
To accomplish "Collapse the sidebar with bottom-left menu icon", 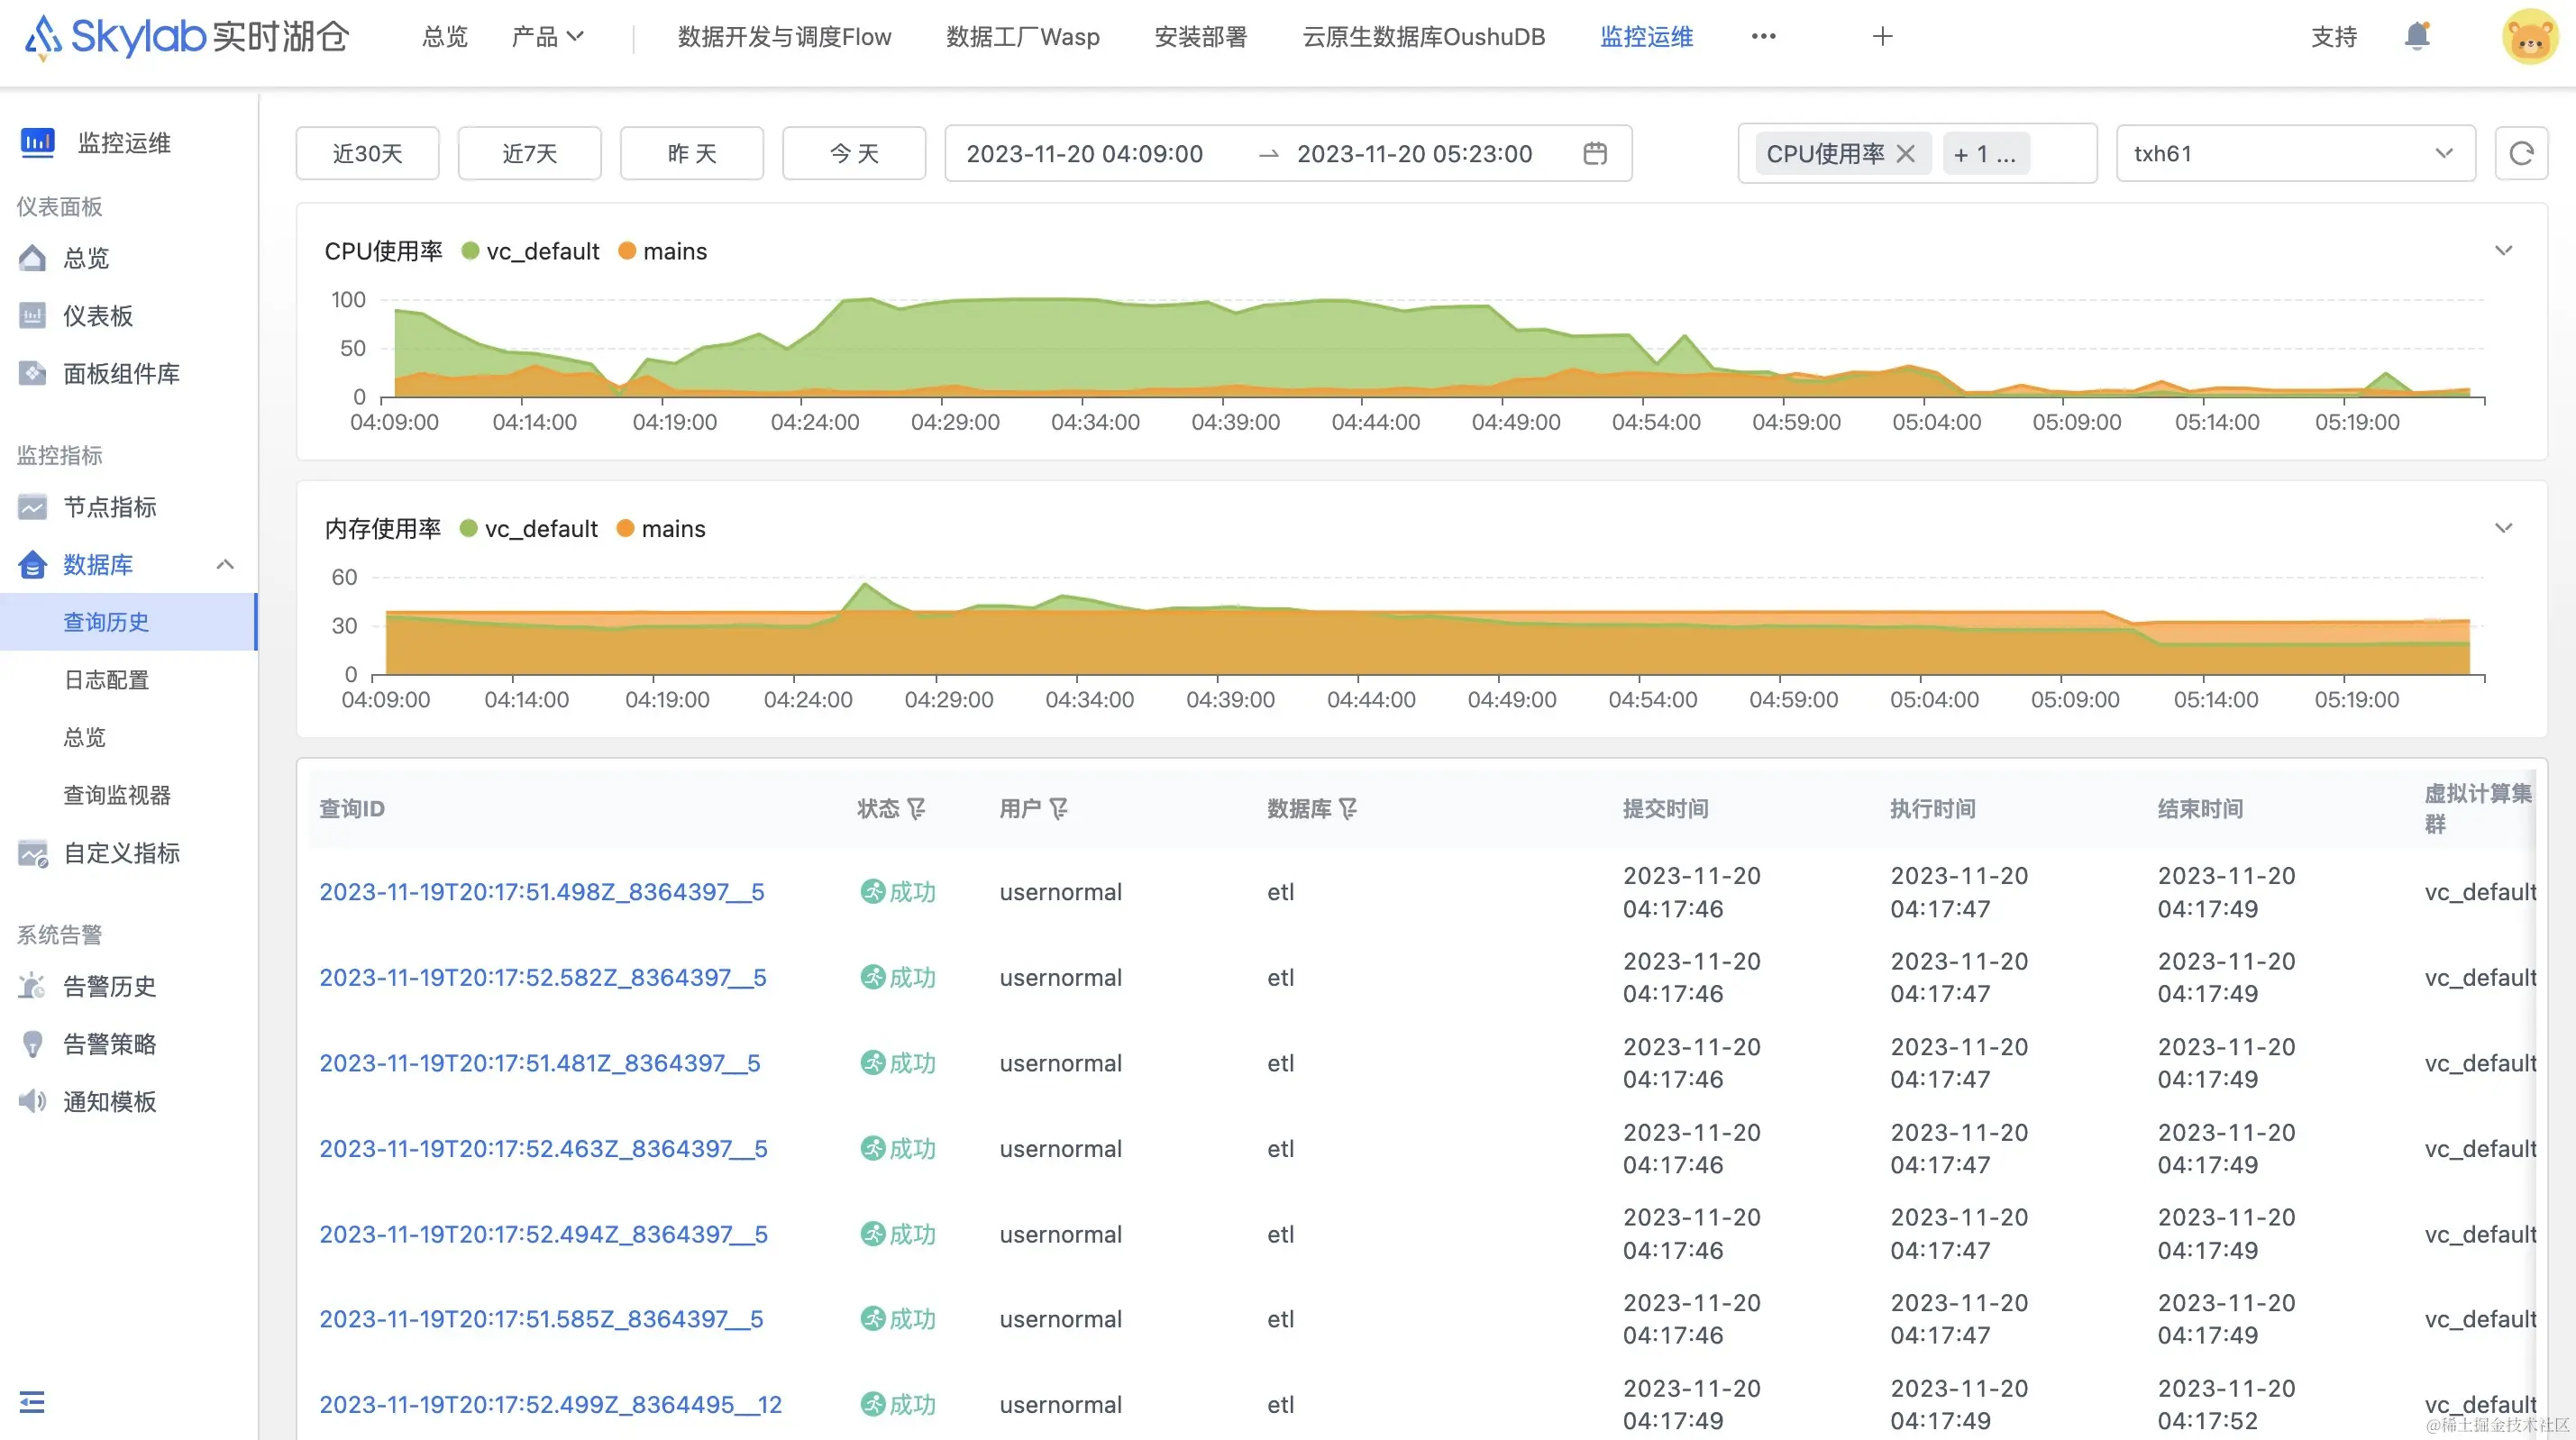I will pyautogui.click(x=32, y=1401).
